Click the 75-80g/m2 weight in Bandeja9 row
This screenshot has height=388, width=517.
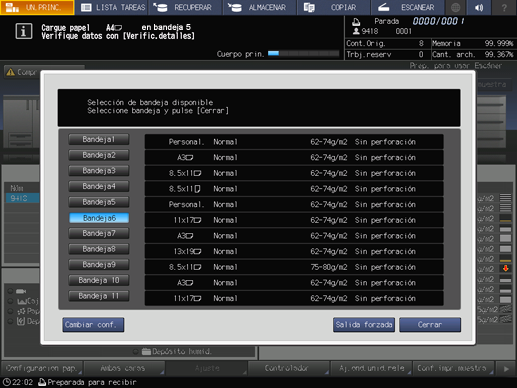328,267
